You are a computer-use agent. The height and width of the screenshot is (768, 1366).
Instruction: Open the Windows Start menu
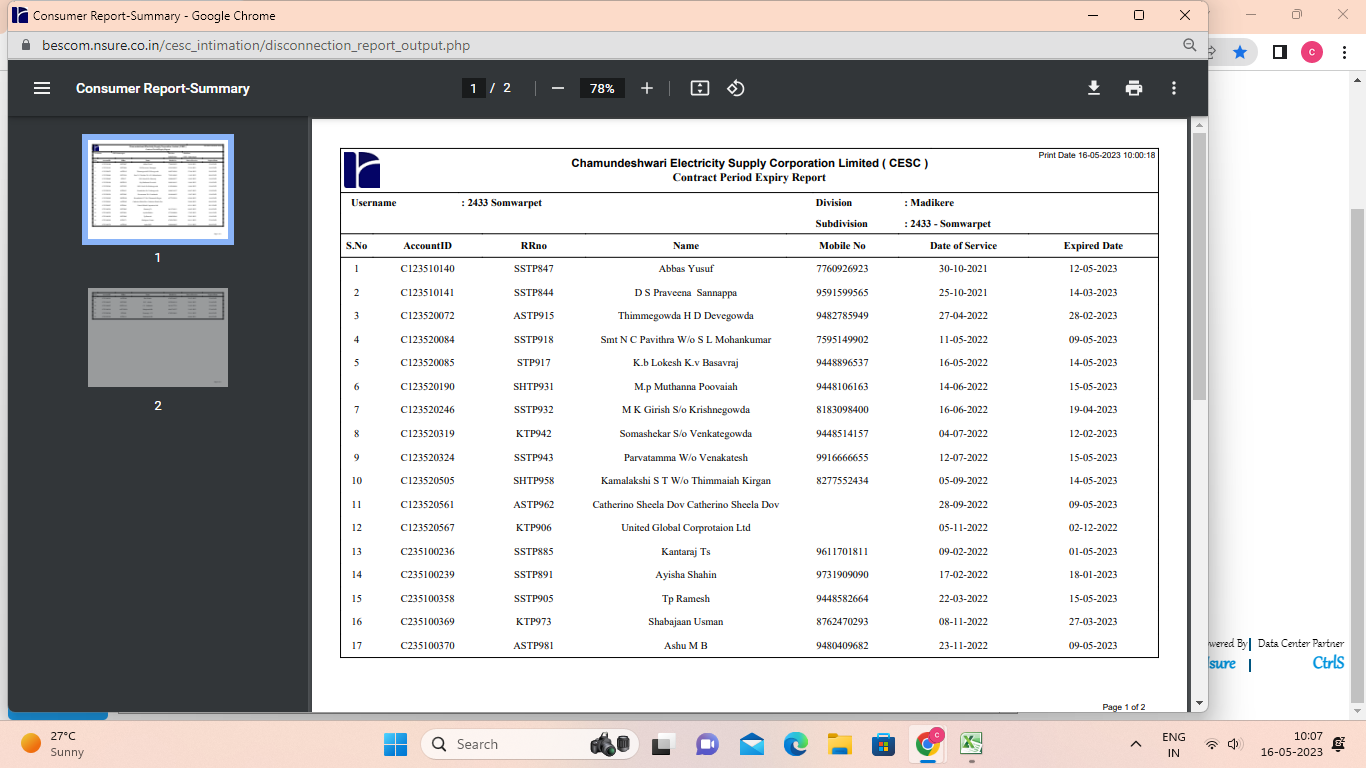(395, 744)
